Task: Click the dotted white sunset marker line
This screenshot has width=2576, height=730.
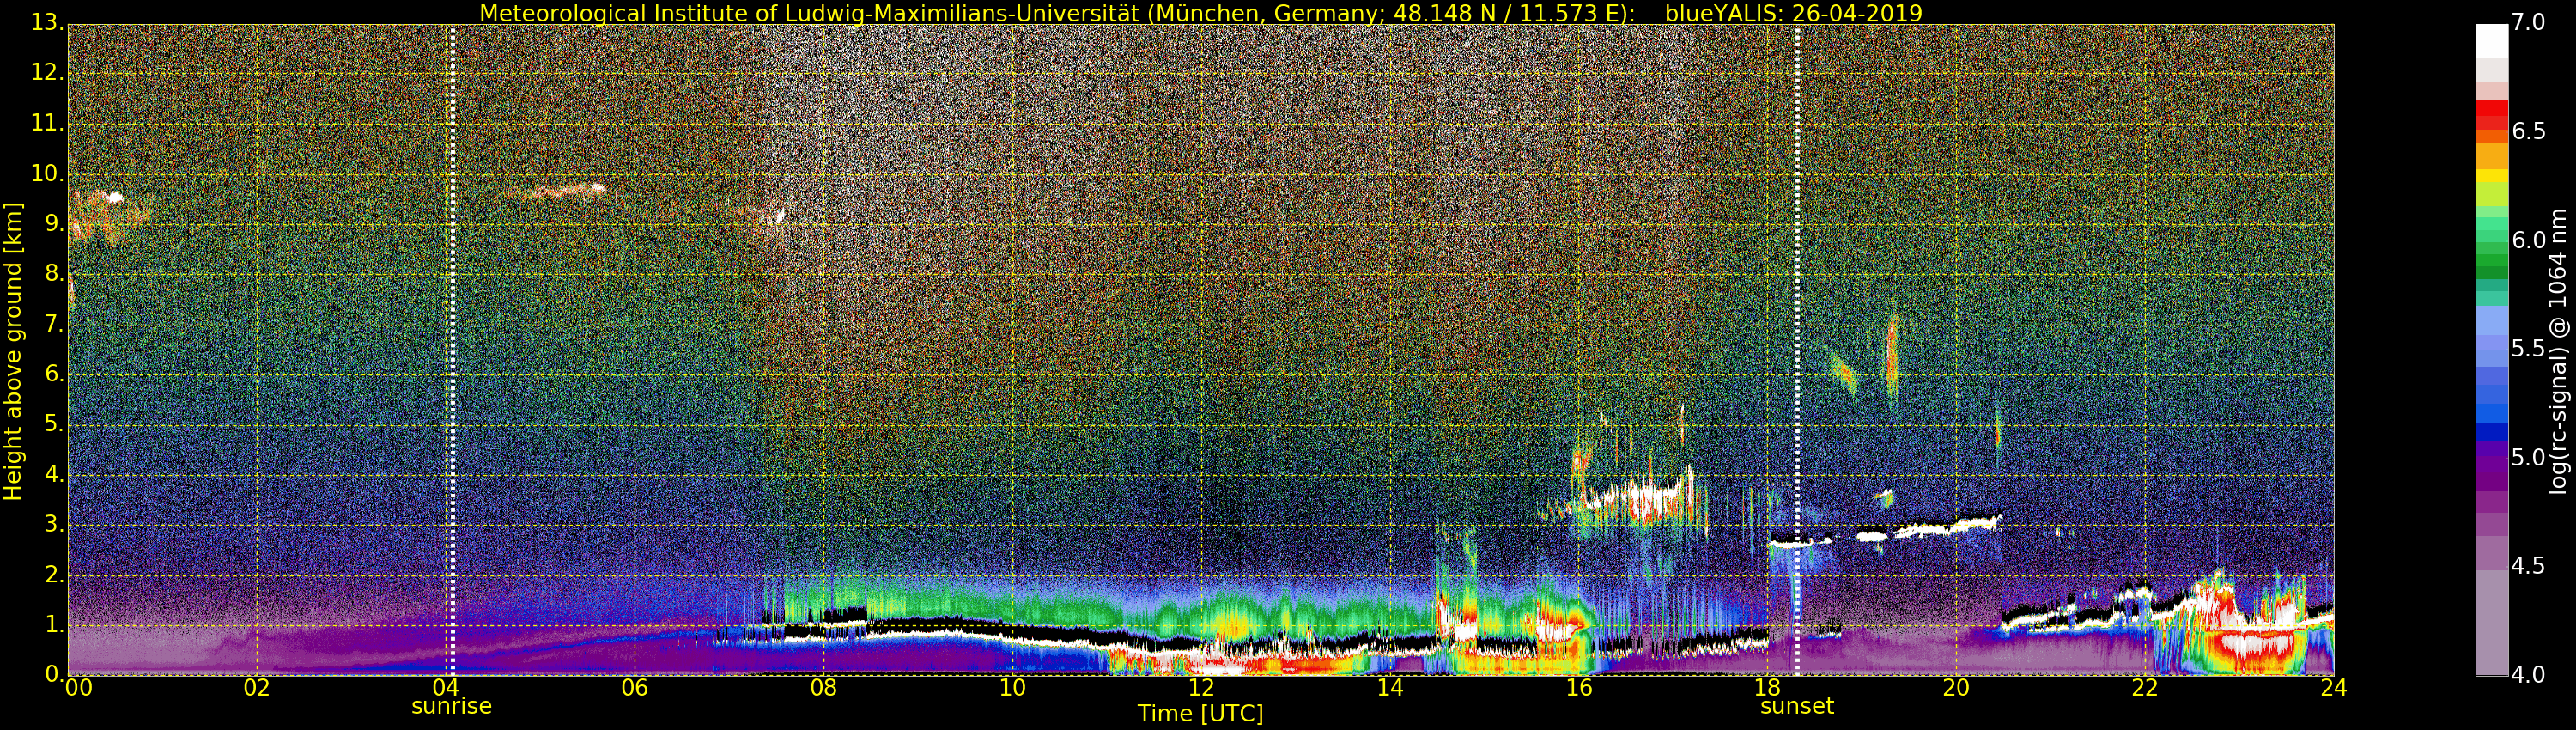Action: pos(1797,350)
